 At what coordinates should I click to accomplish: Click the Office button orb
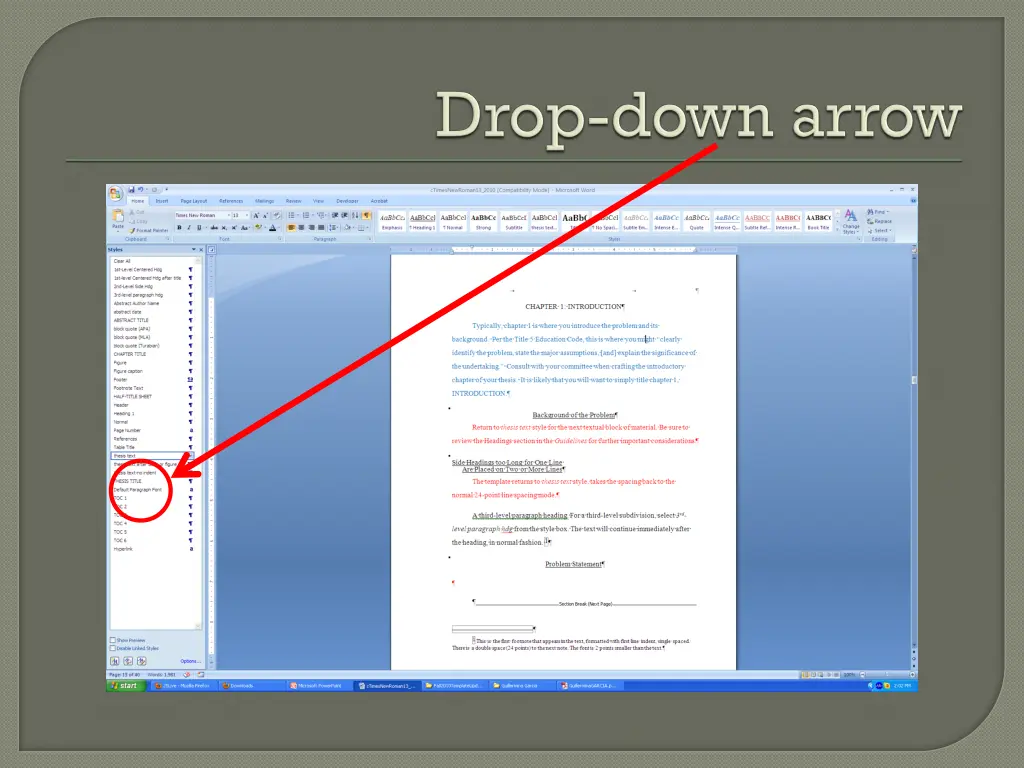(x=115, y=193)
